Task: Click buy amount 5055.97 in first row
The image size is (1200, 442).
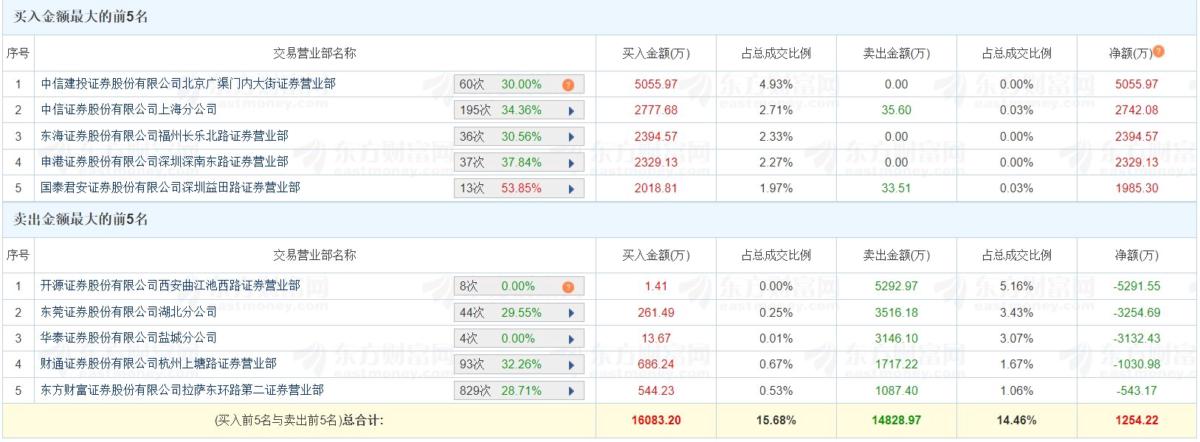Action: pos(656,84)
